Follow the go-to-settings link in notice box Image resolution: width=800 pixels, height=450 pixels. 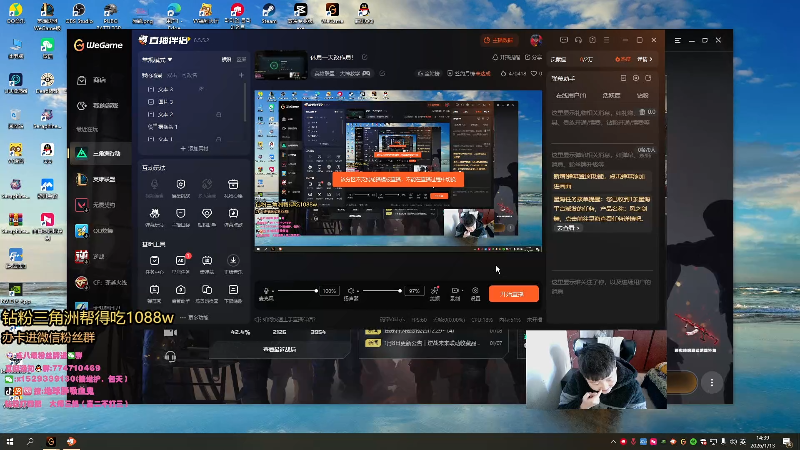click(x=568, y=228)
